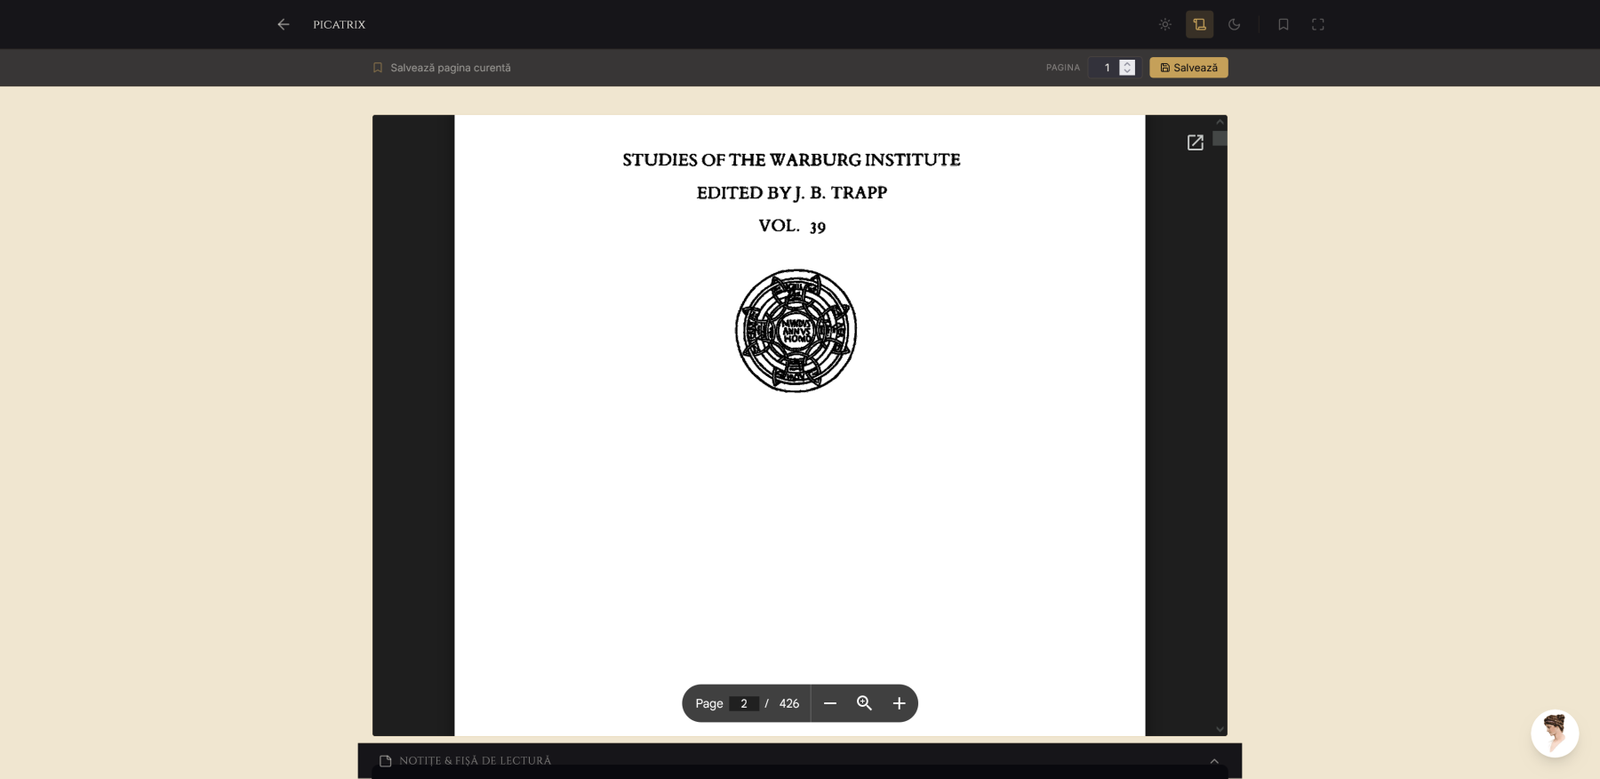Click the 'EDITED BY J. B. TRAPP' line
1600x779 pixels.
[792, 193]
